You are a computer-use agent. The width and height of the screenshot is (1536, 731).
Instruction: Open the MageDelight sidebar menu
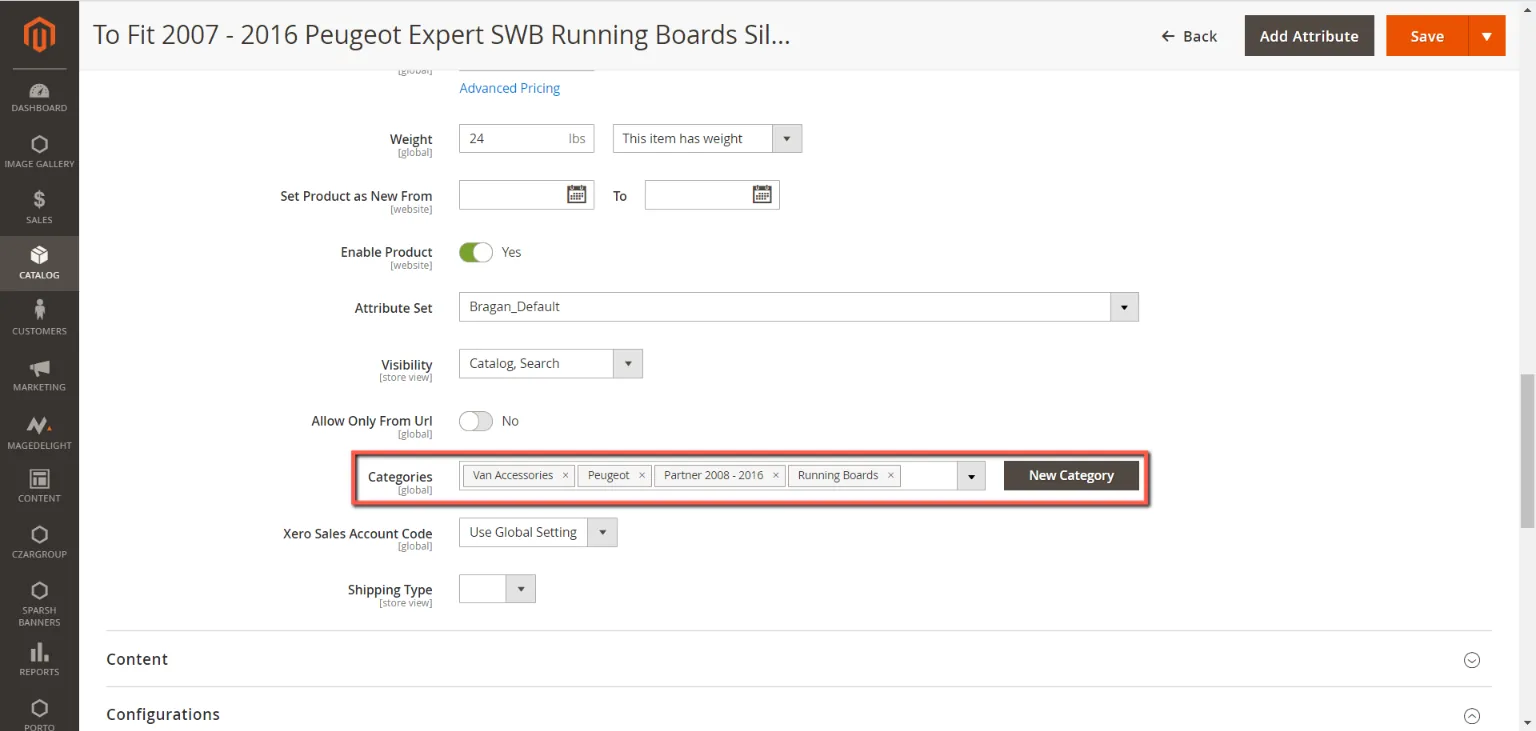coord(39,432)
